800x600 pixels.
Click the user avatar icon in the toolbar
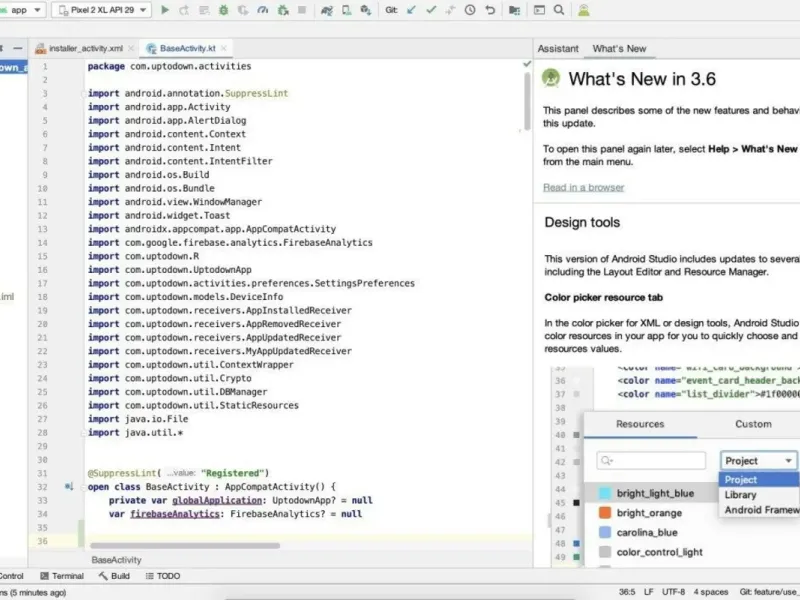(583, 10)
